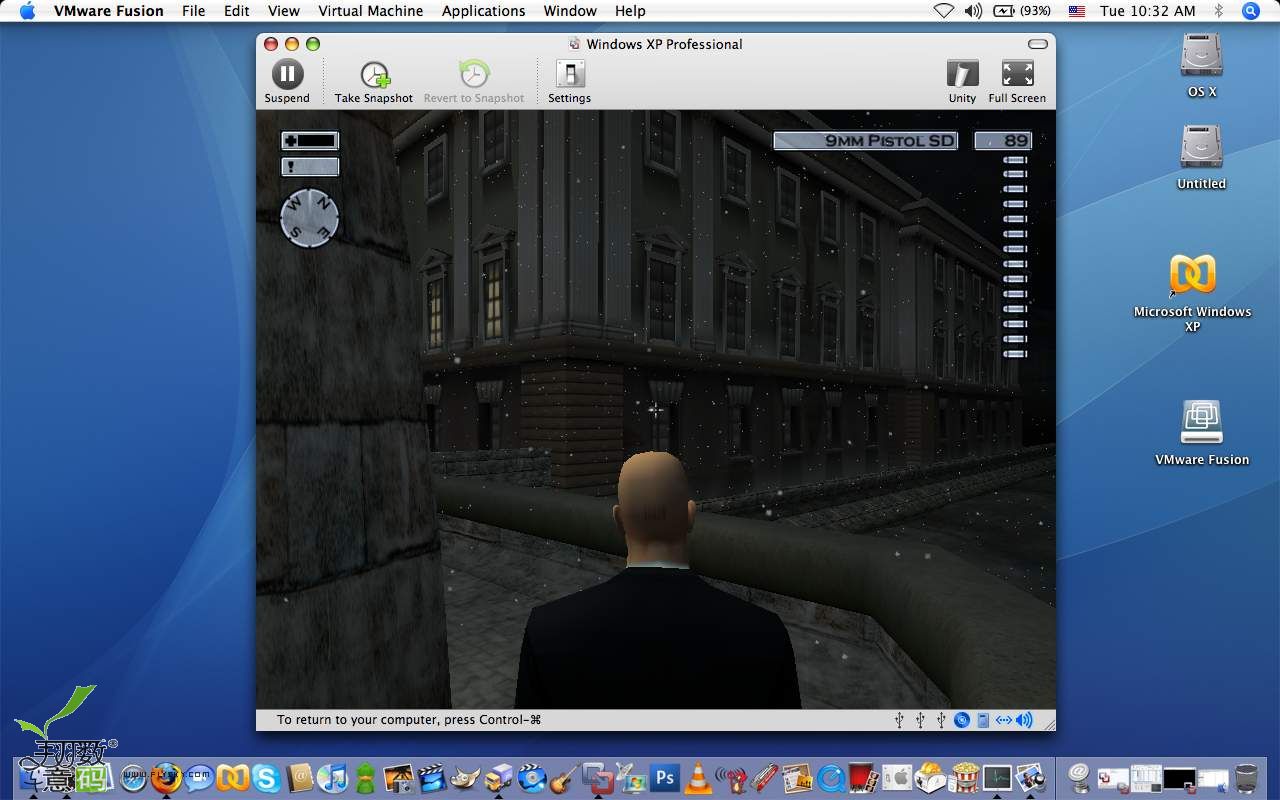Open Photo Booth from the dock
Viewport: 1280px width, 800px height.
pyautogui.click(x=862, y=776)
